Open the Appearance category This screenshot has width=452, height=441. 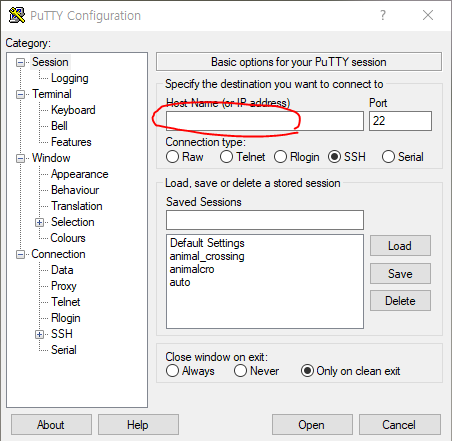point(79,174)
